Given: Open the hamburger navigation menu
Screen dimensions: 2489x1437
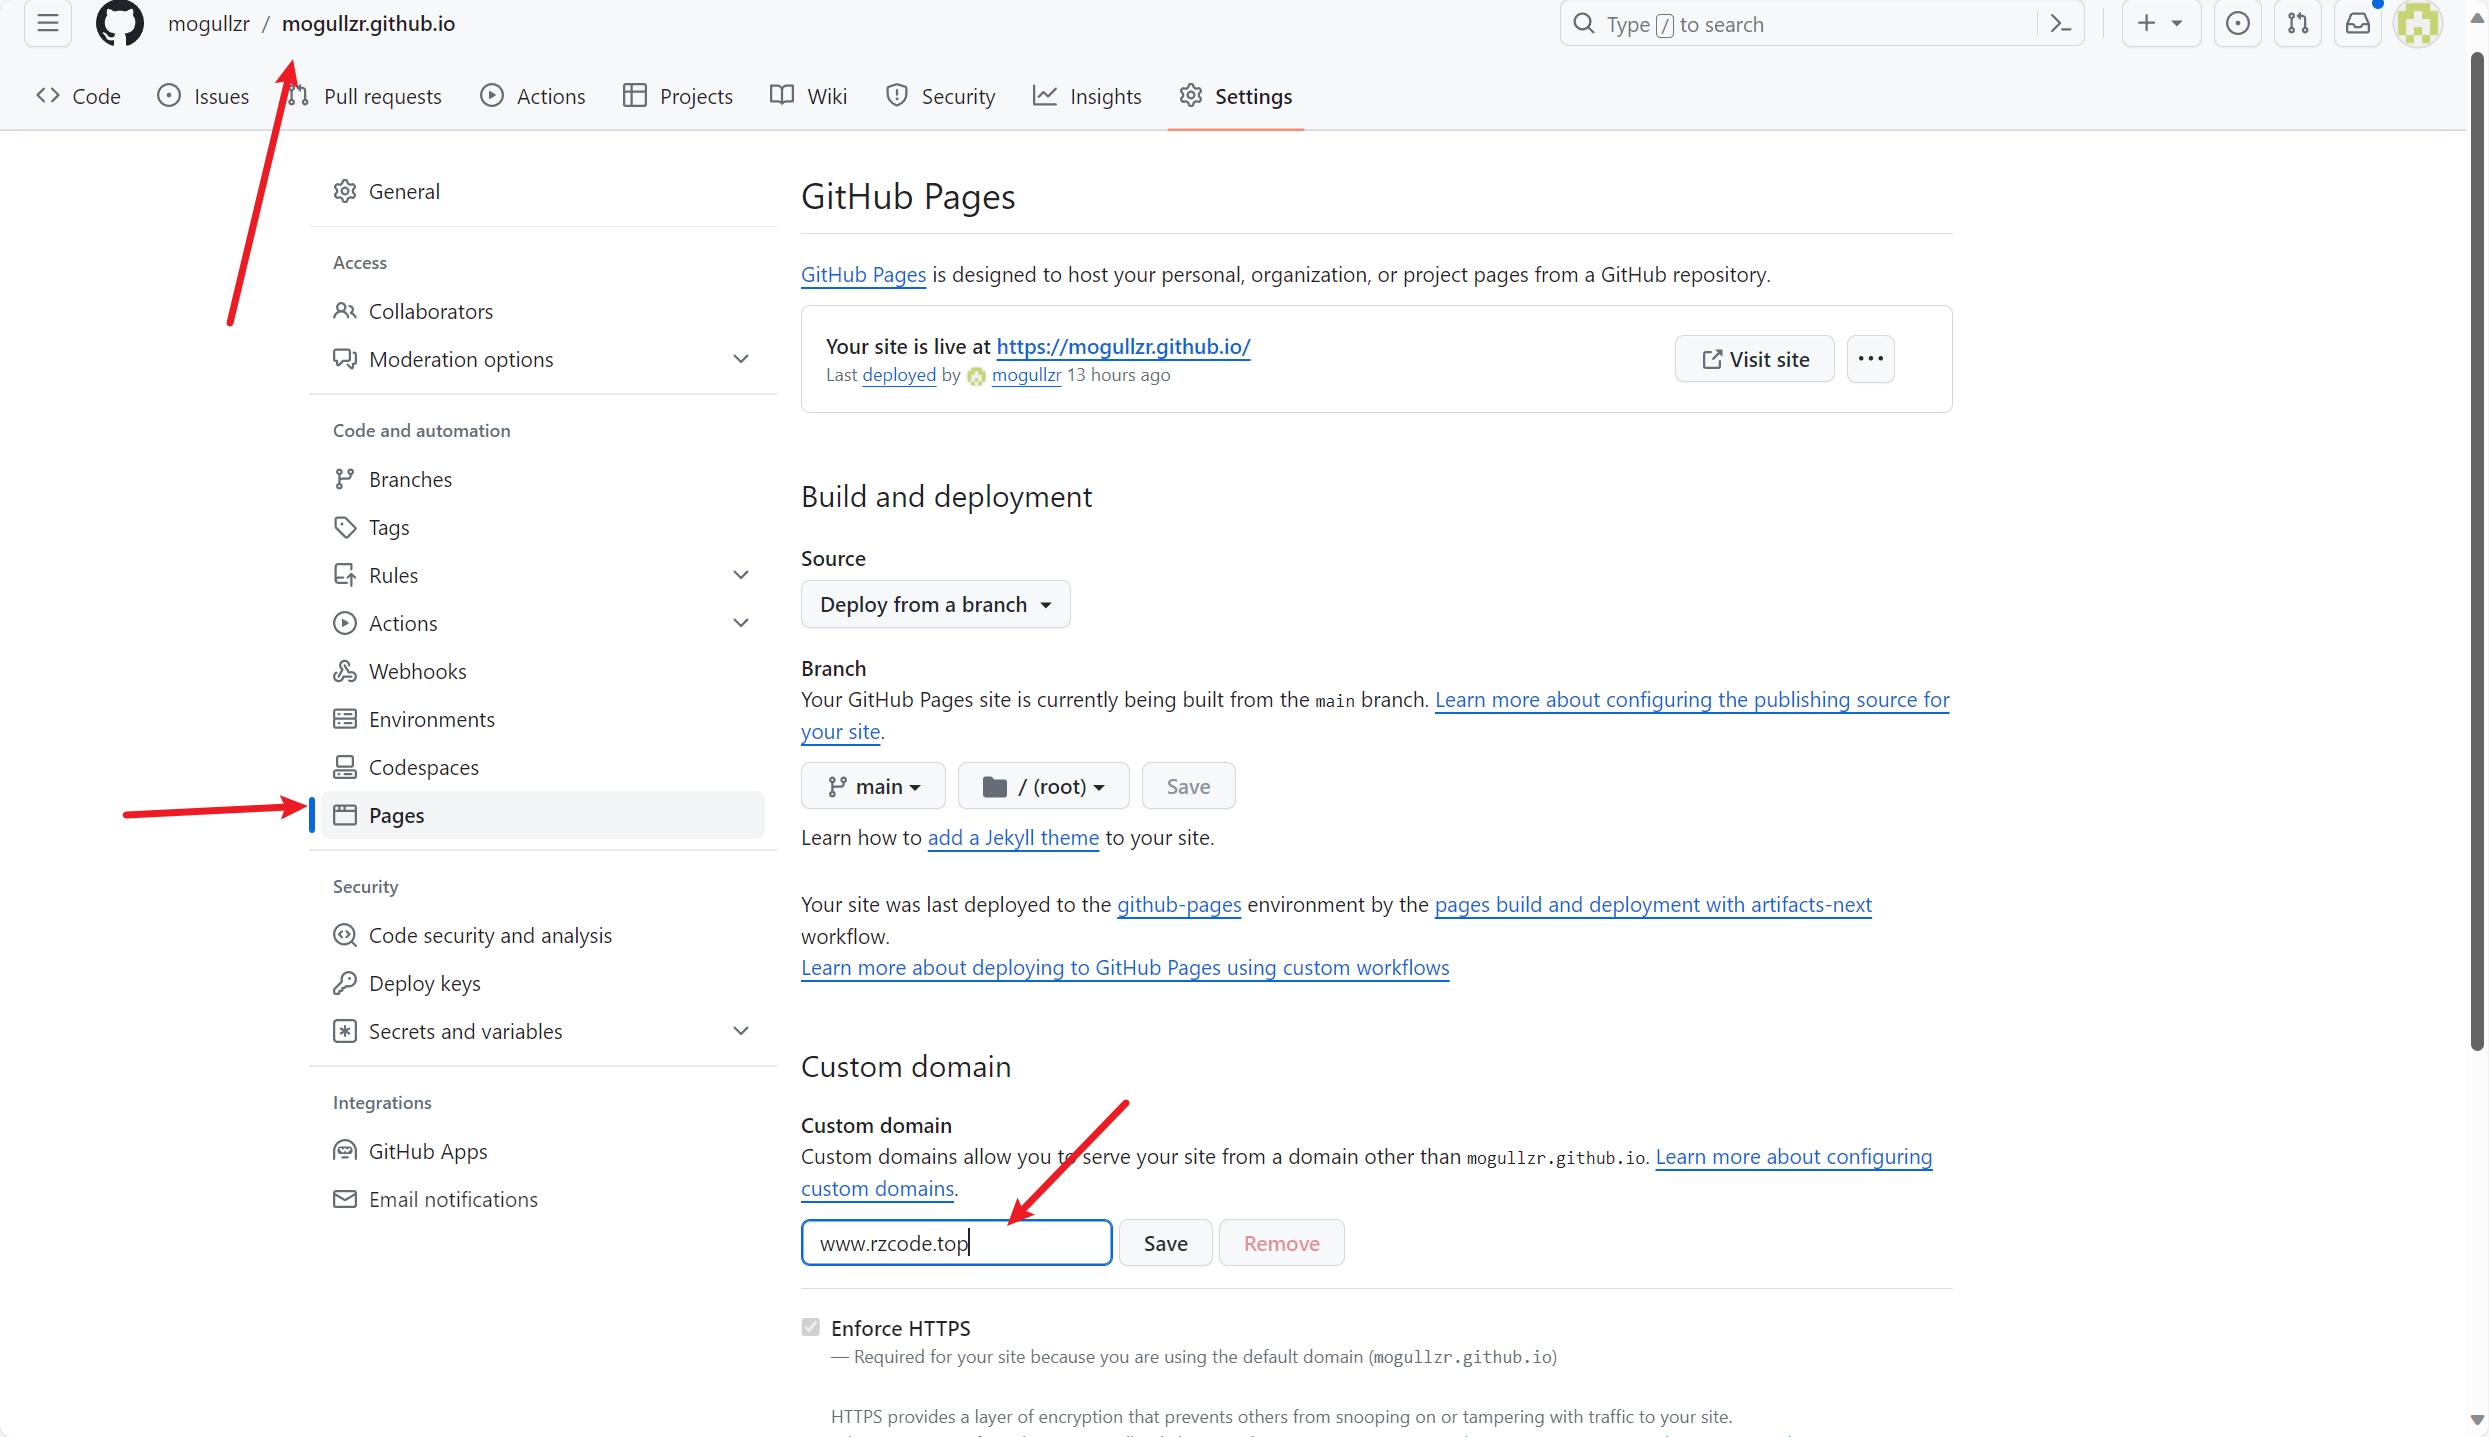Looking at the screenshot, I should 48,23.
